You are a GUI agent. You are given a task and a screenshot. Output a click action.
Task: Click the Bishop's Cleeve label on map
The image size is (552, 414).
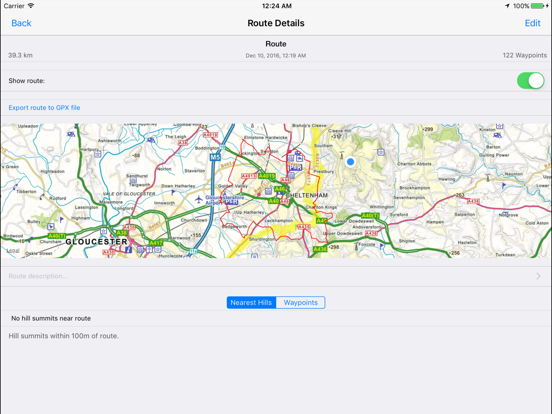pyautogui.click(x=309, y=125)
